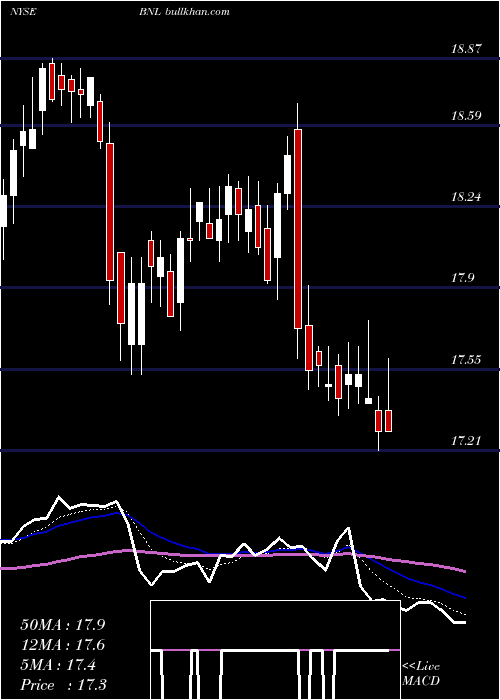This screenshot has height=700, width=500.
Task: Click the 5MA : 17.4 readout
Action: (x=58, y=665)
